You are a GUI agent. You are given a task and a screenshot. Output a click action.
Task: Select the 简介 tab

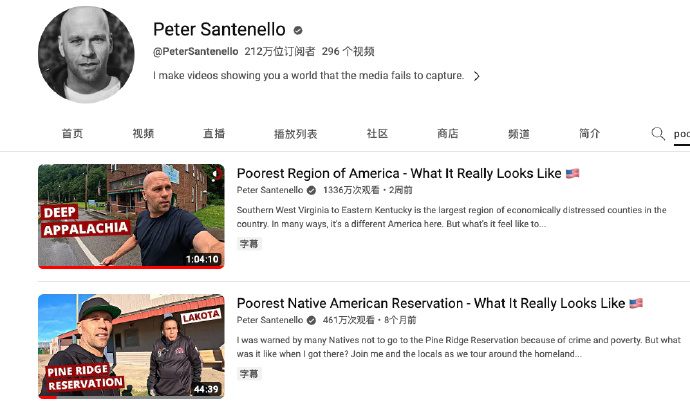[589, 134]
